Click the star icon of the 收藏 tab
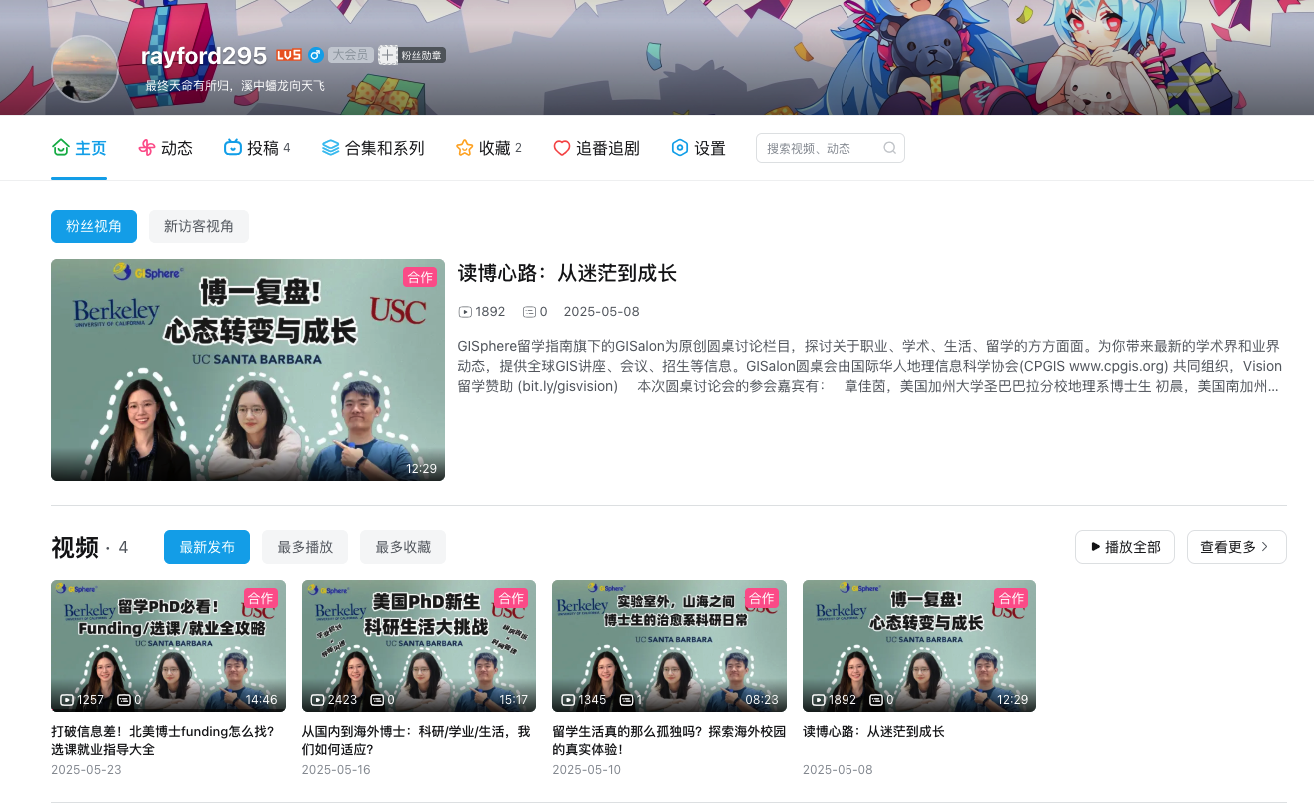Screen dimensions: 1314x803 point(464,148)
